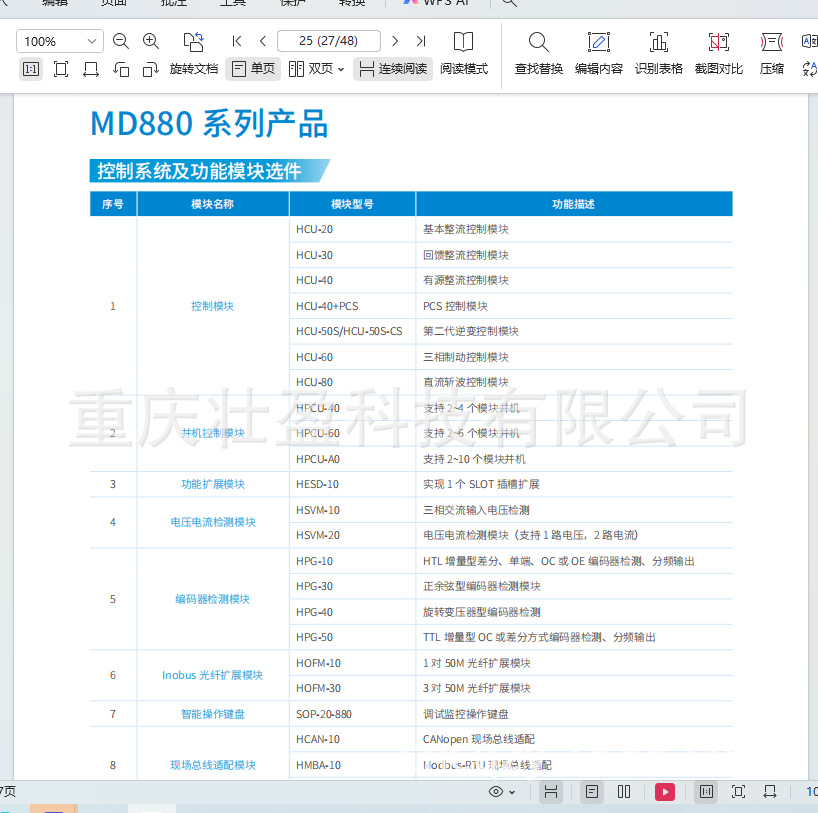Click the fit width icon in toolbar
818x813 pixels.
(91, 69)
